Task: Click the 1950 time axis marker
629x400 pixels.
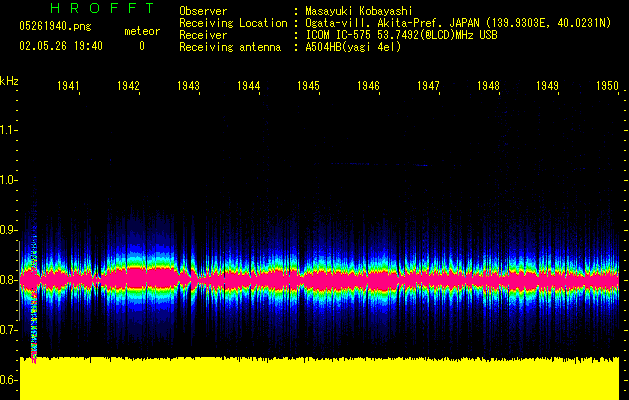Action: (607, 85)
